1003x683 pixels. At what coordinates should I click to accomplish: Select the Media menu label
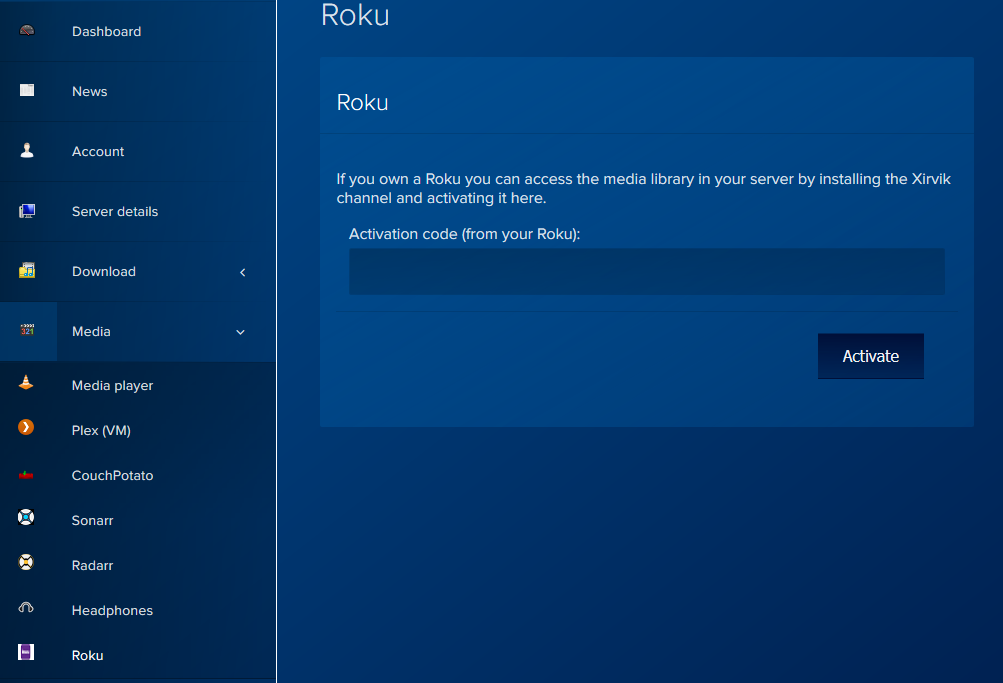(91, 332)
